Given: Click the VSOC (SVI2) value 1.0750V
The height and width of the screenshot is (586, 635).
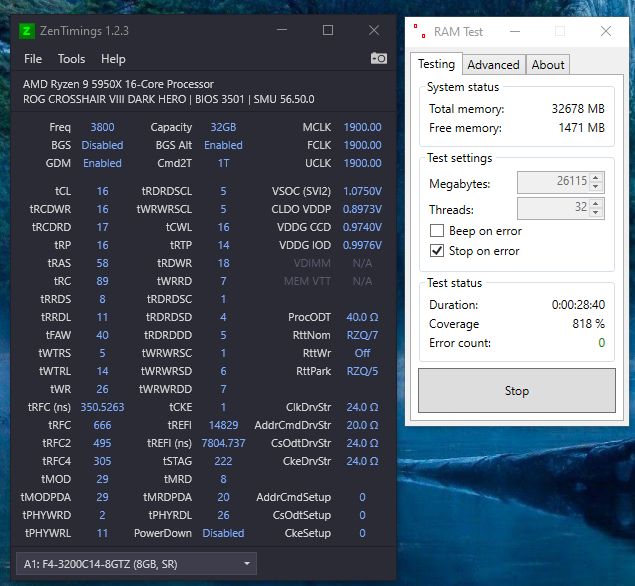Looking at the screenshot, I should [362, 191].
